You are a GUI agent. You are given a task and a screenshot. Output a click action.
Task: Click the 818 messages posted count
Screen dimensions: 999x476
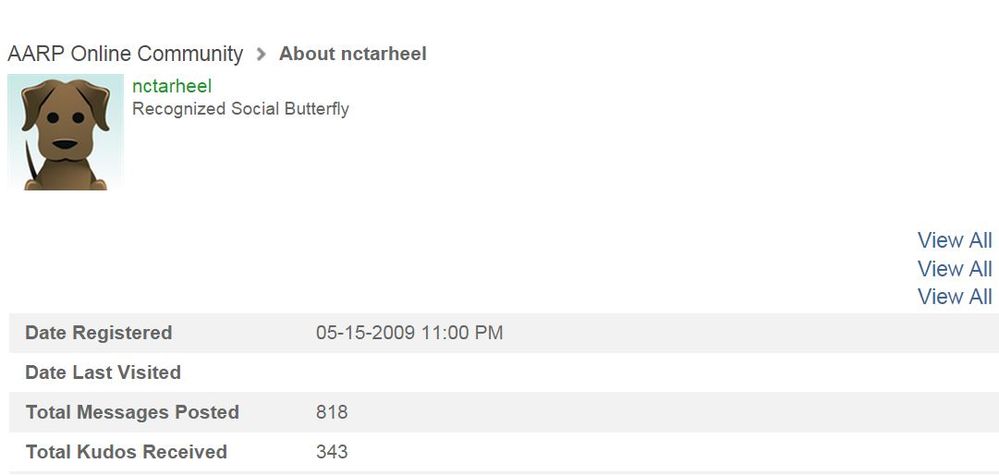[332, 413]
